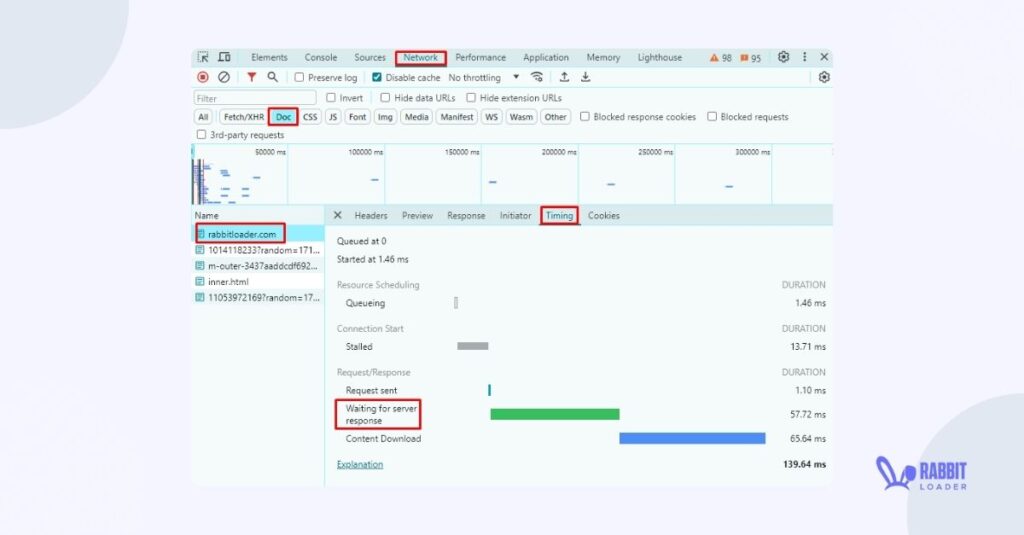This screenshot has width=1024, height=535.
Task: Filter requests by CSS
Action: (x=310, y=117)
